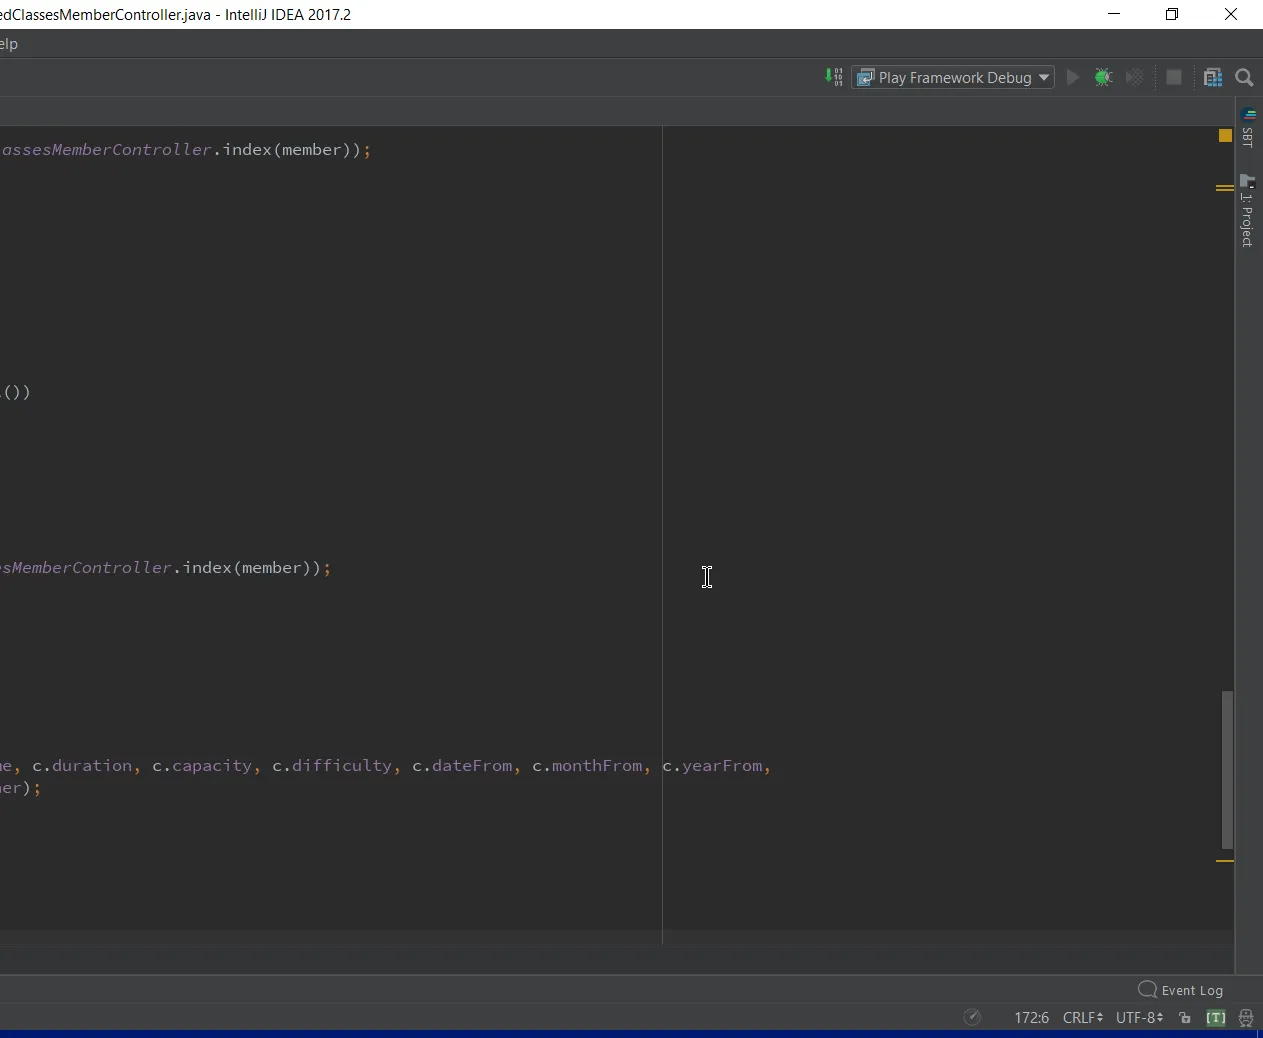Click the upper index(member) call at assesMemberController
Screen dimensions: 1263x1038
pyautogui.click(x=291, y=150)
